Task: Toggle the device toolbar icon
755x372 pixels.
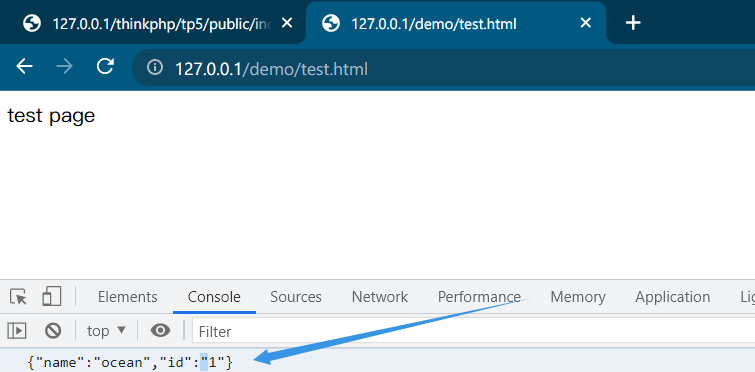Action: pyautogui.click(x=52, y=296)
